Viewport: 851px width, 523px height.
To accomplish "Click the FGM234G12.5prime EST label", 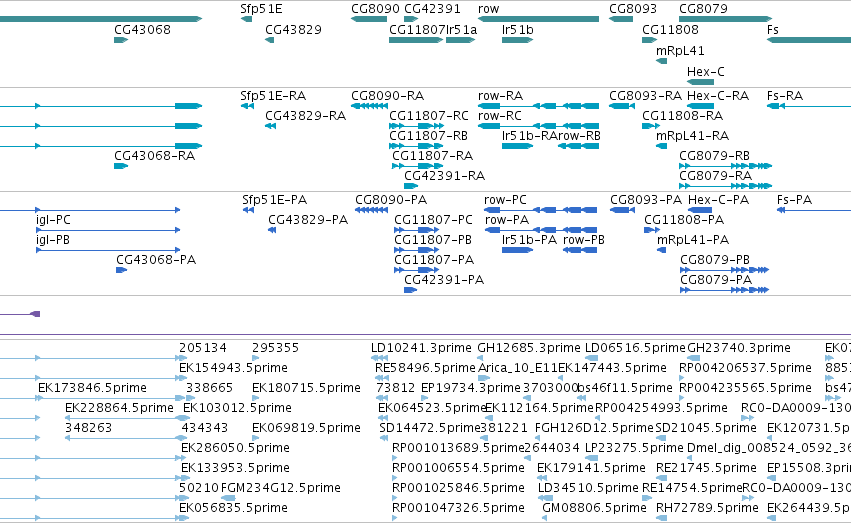I will click(x=281, y=488).
